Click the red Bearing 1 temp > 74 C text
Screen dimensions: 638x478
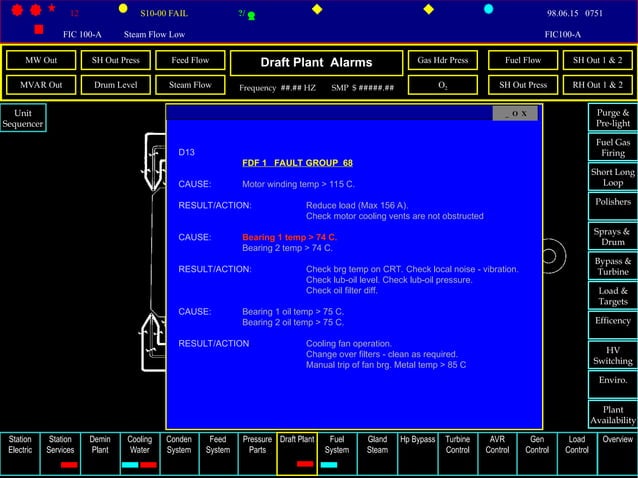289,237
